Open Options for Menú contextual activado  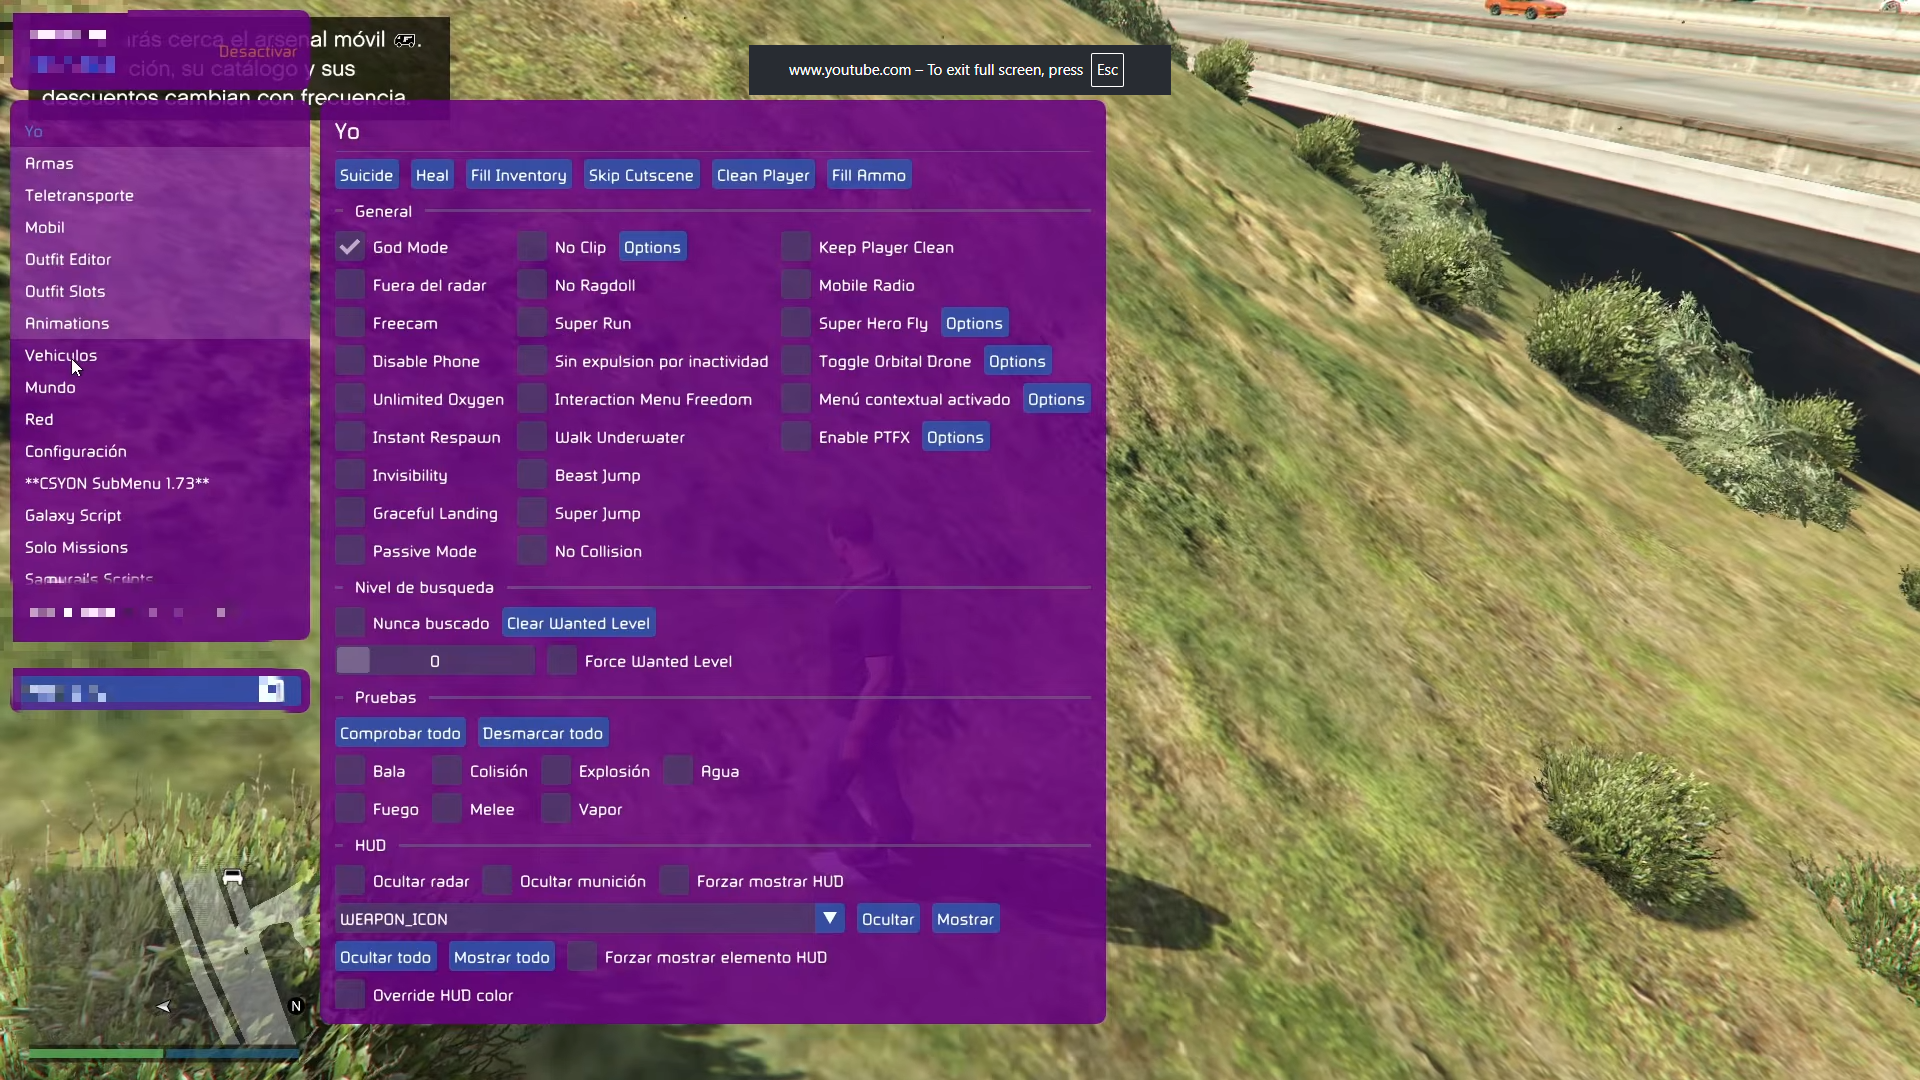[x=1056, y=399]
